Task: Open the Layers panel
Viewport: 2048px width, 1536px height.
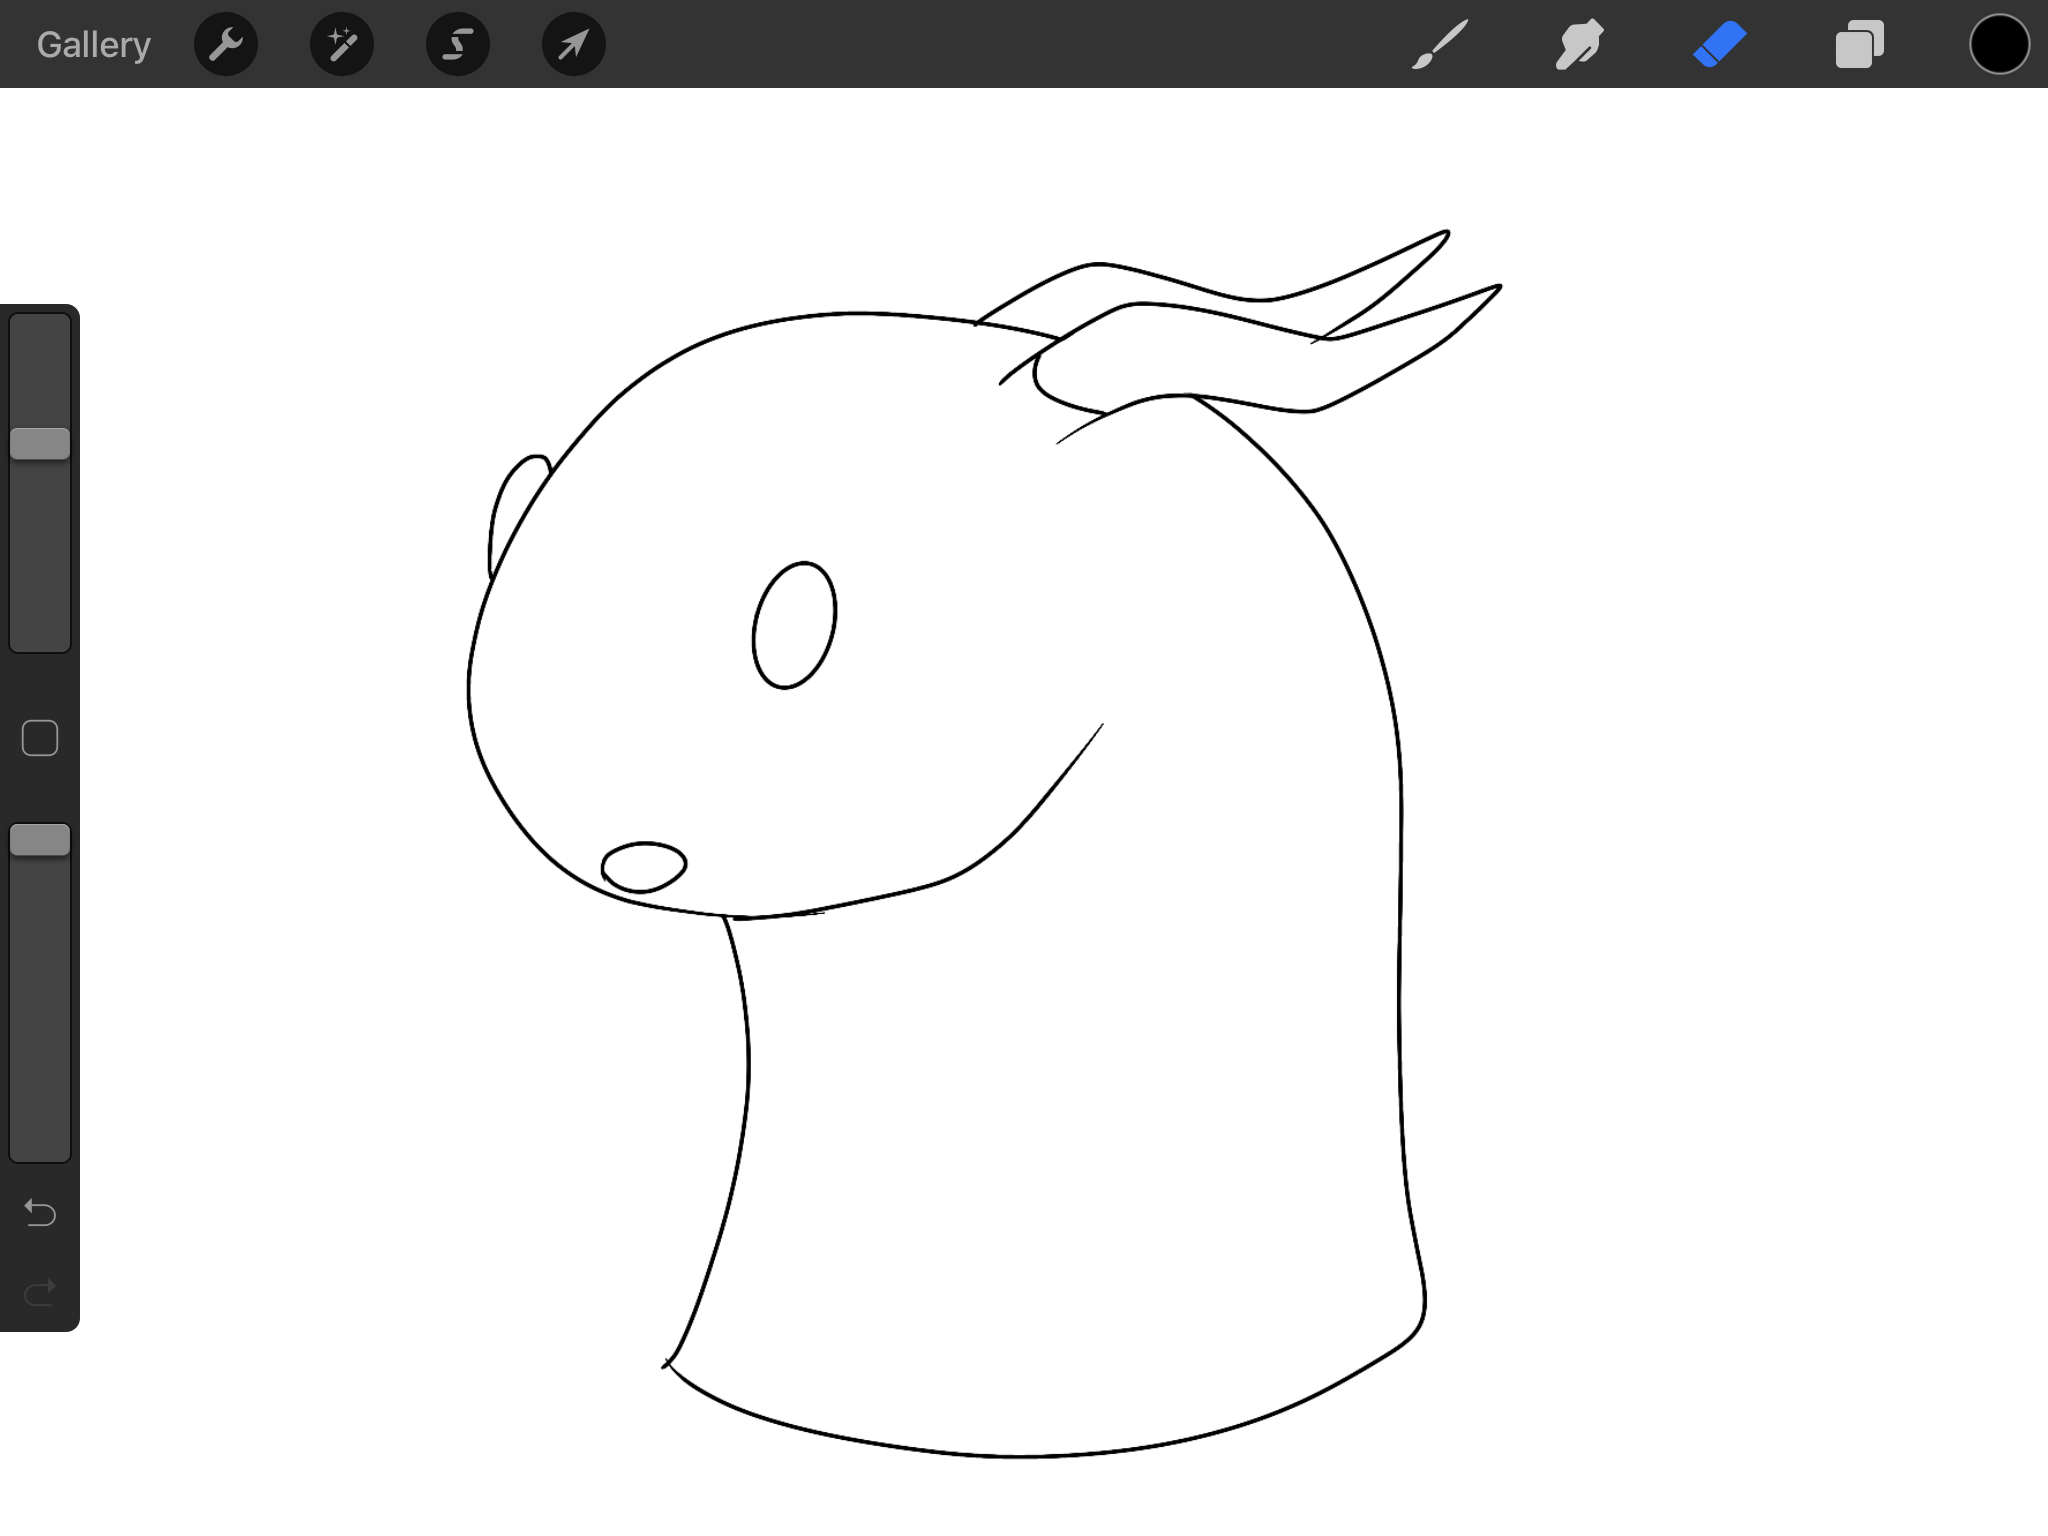Action: [x=1860, y=45]
